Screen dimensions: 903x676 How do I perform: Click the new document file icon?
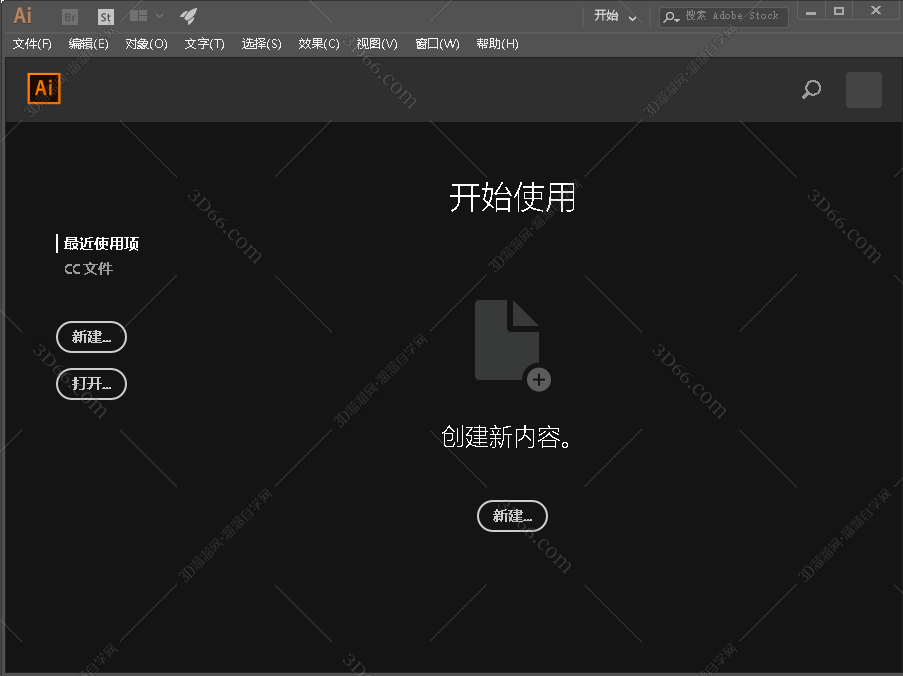click(x=507, y=340)
